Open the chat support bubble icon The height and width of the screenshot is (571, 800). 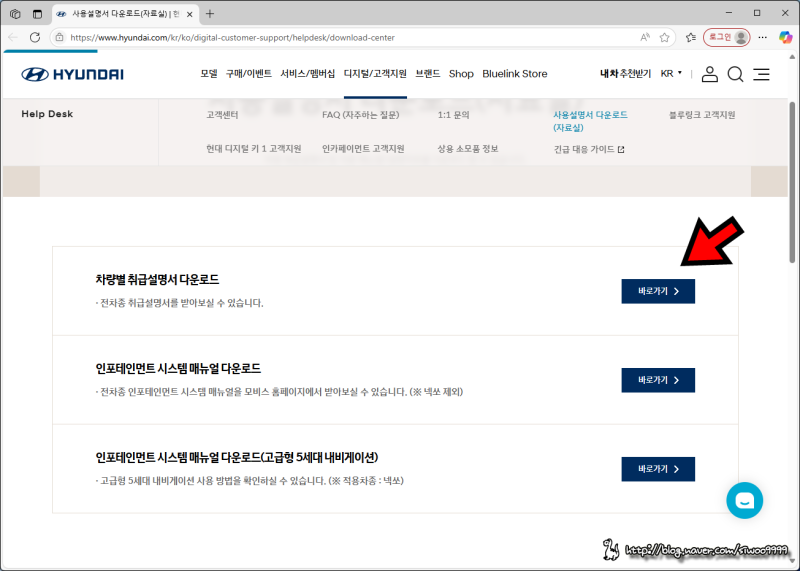(744, 500)
